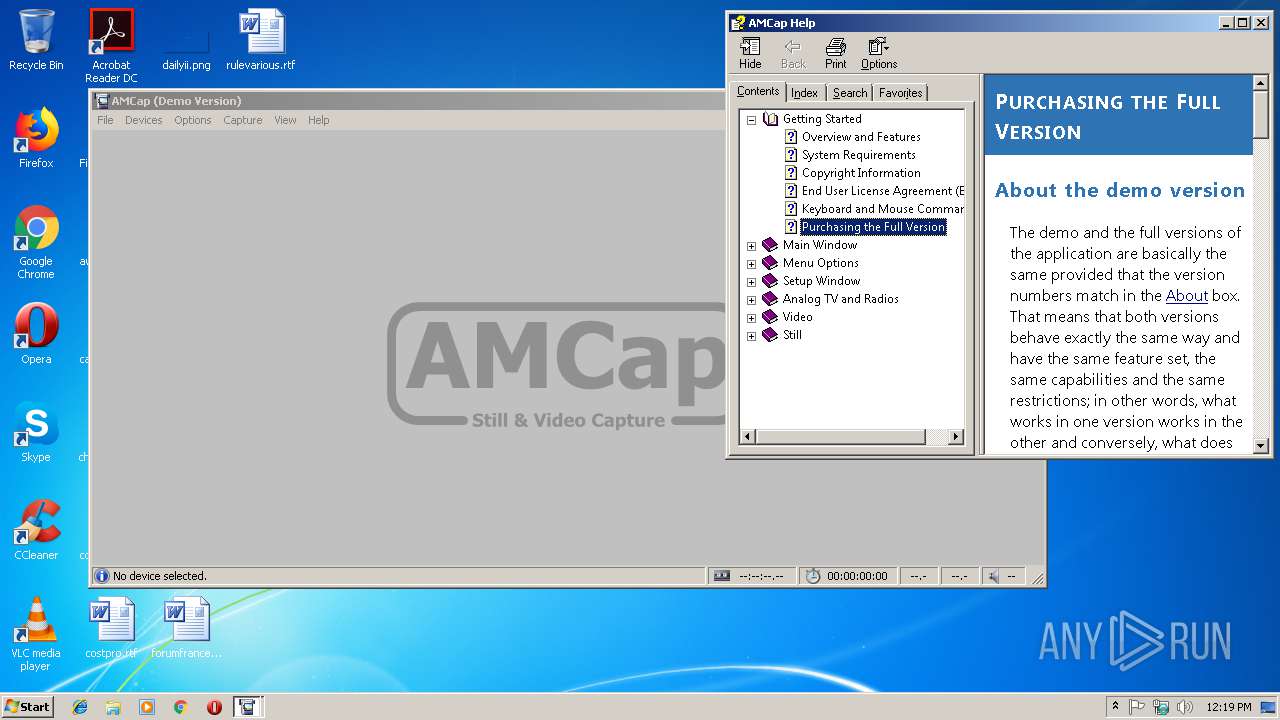Screen dimensions: 1280x720
Task: Click the Video book icon
Action: coord(770,317)
